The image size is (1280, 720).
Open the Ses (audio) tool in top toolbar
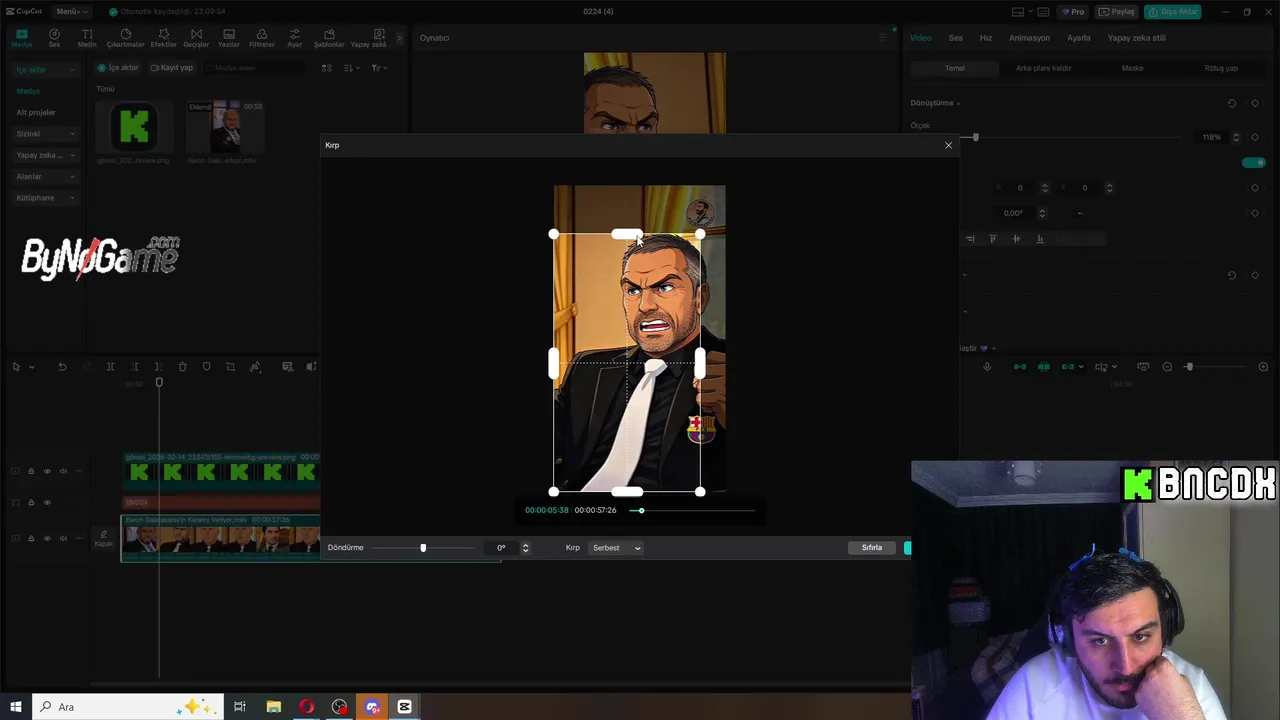54,38
